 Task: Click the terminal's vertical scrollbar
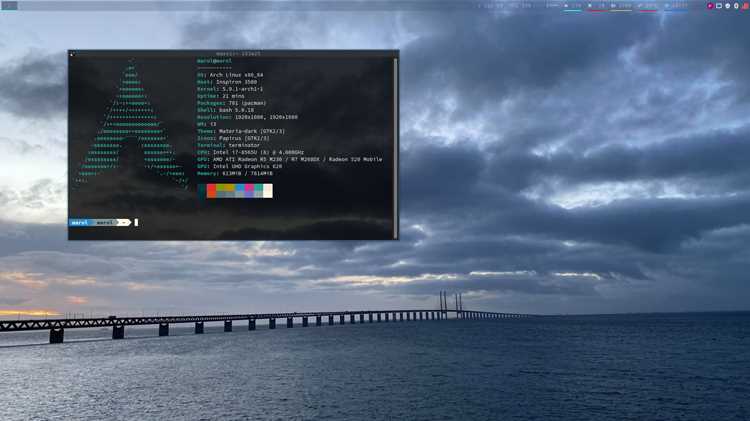point(396,148)
